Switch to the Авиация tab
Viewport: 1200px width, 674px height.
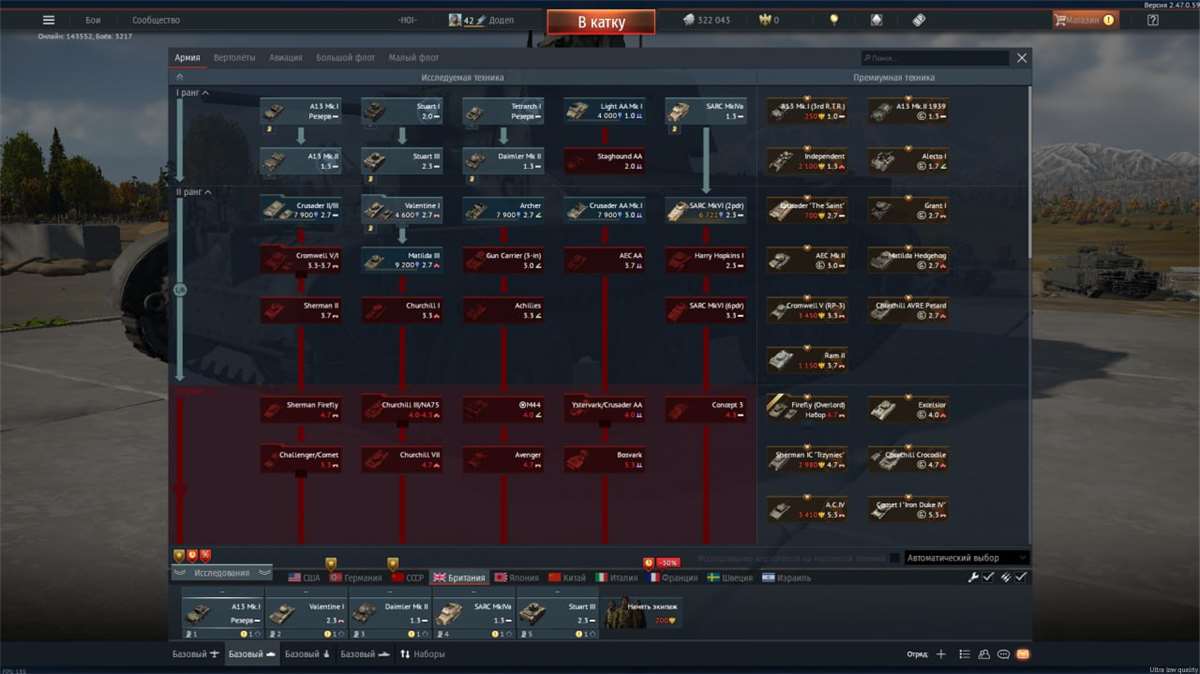click(x=286, y=58)
